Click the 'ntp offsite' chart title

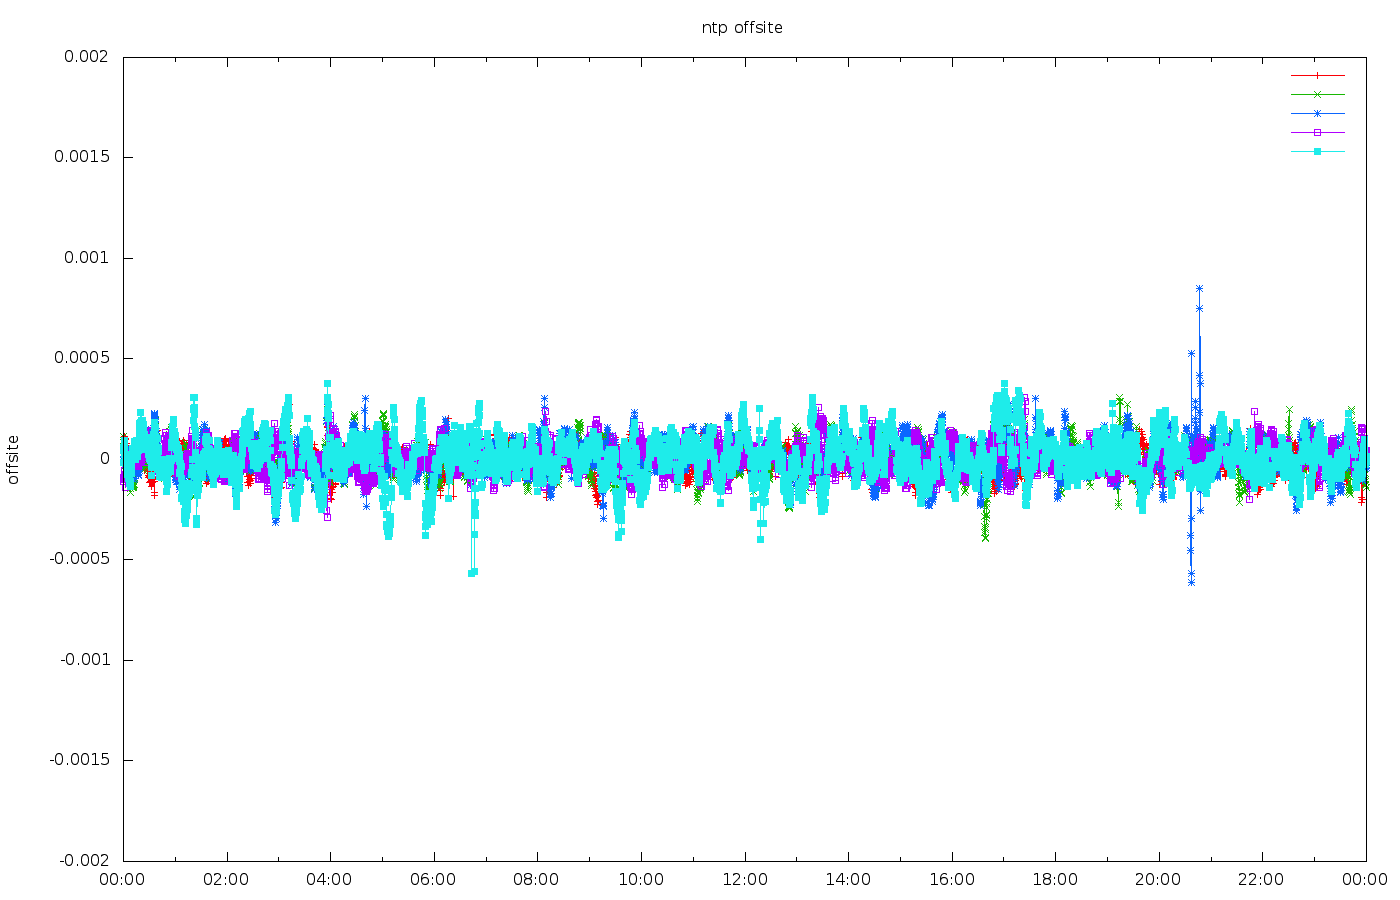[742, 28]
